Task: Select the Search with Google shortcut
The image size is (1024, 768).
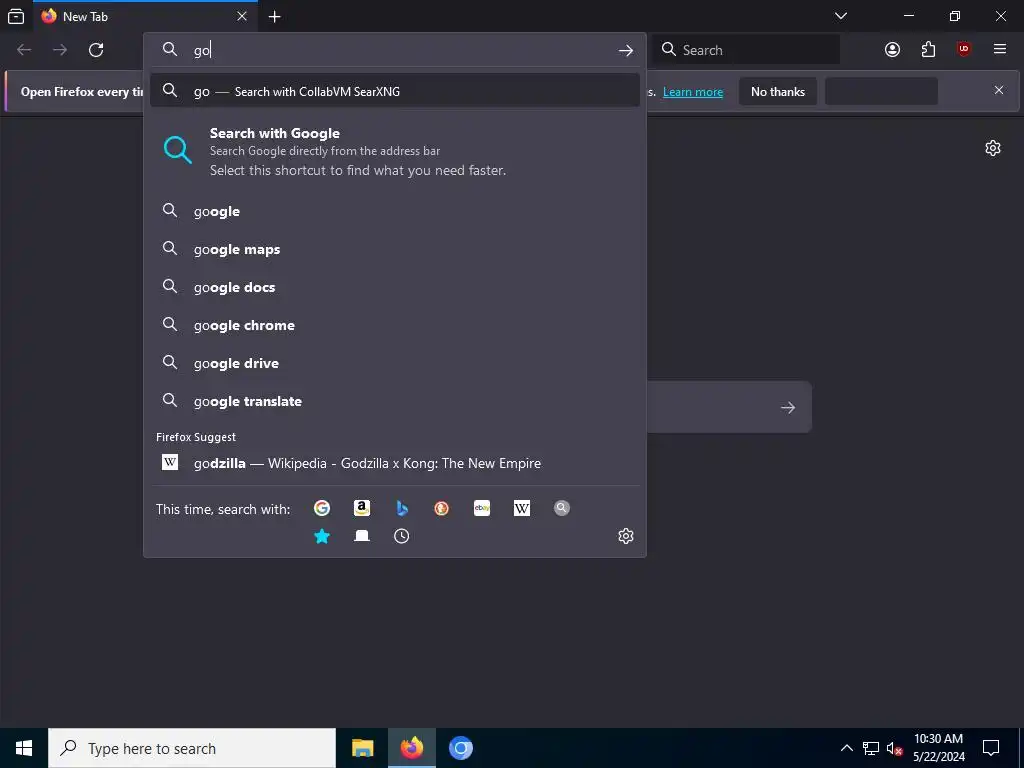Action: (394, 151)
